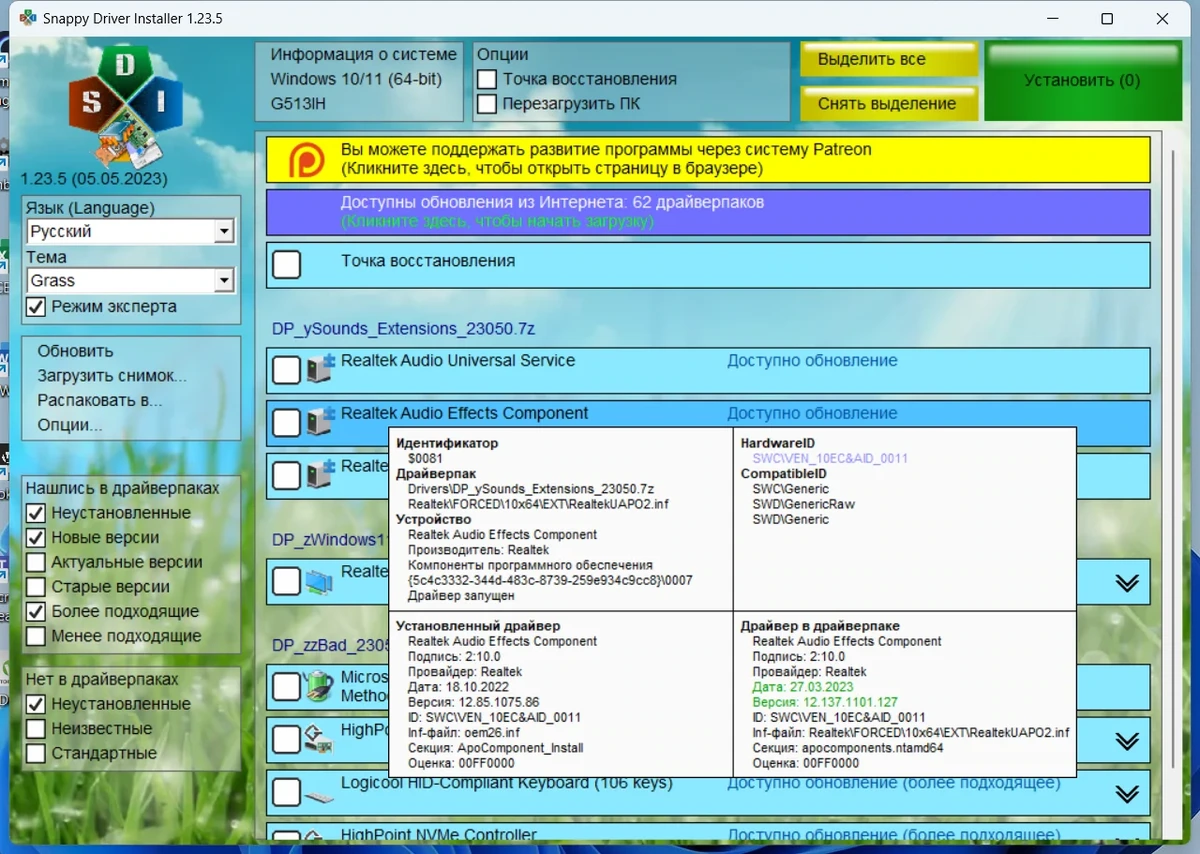Enable Стандартные filter checkbox
The height and width of the screenshot is (854, 1200).
(36, 753)
